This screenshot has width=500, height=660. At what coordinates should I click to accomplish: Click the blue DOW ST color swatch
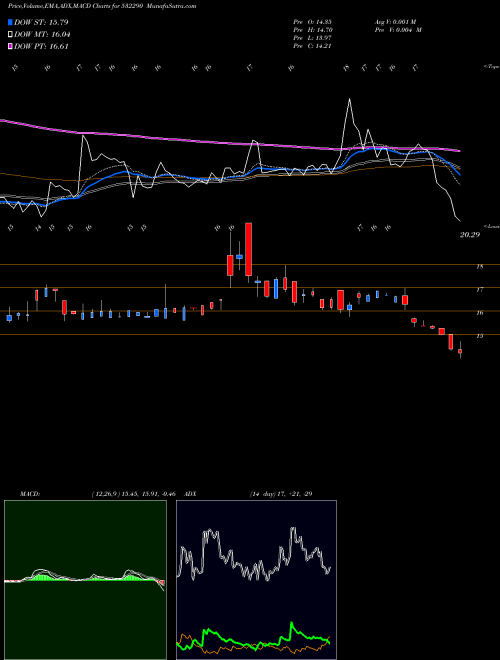click(11, 22)
